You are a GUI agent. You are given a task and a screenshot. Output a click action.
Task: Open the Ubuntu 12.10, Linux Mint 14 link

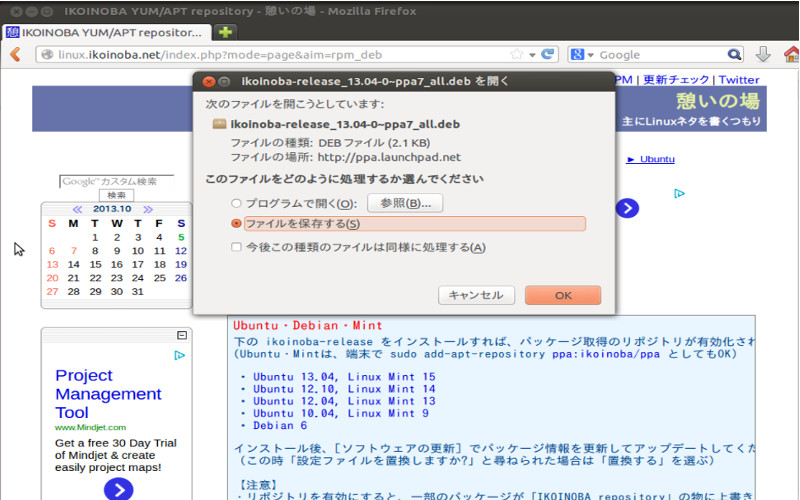(344, 389)
